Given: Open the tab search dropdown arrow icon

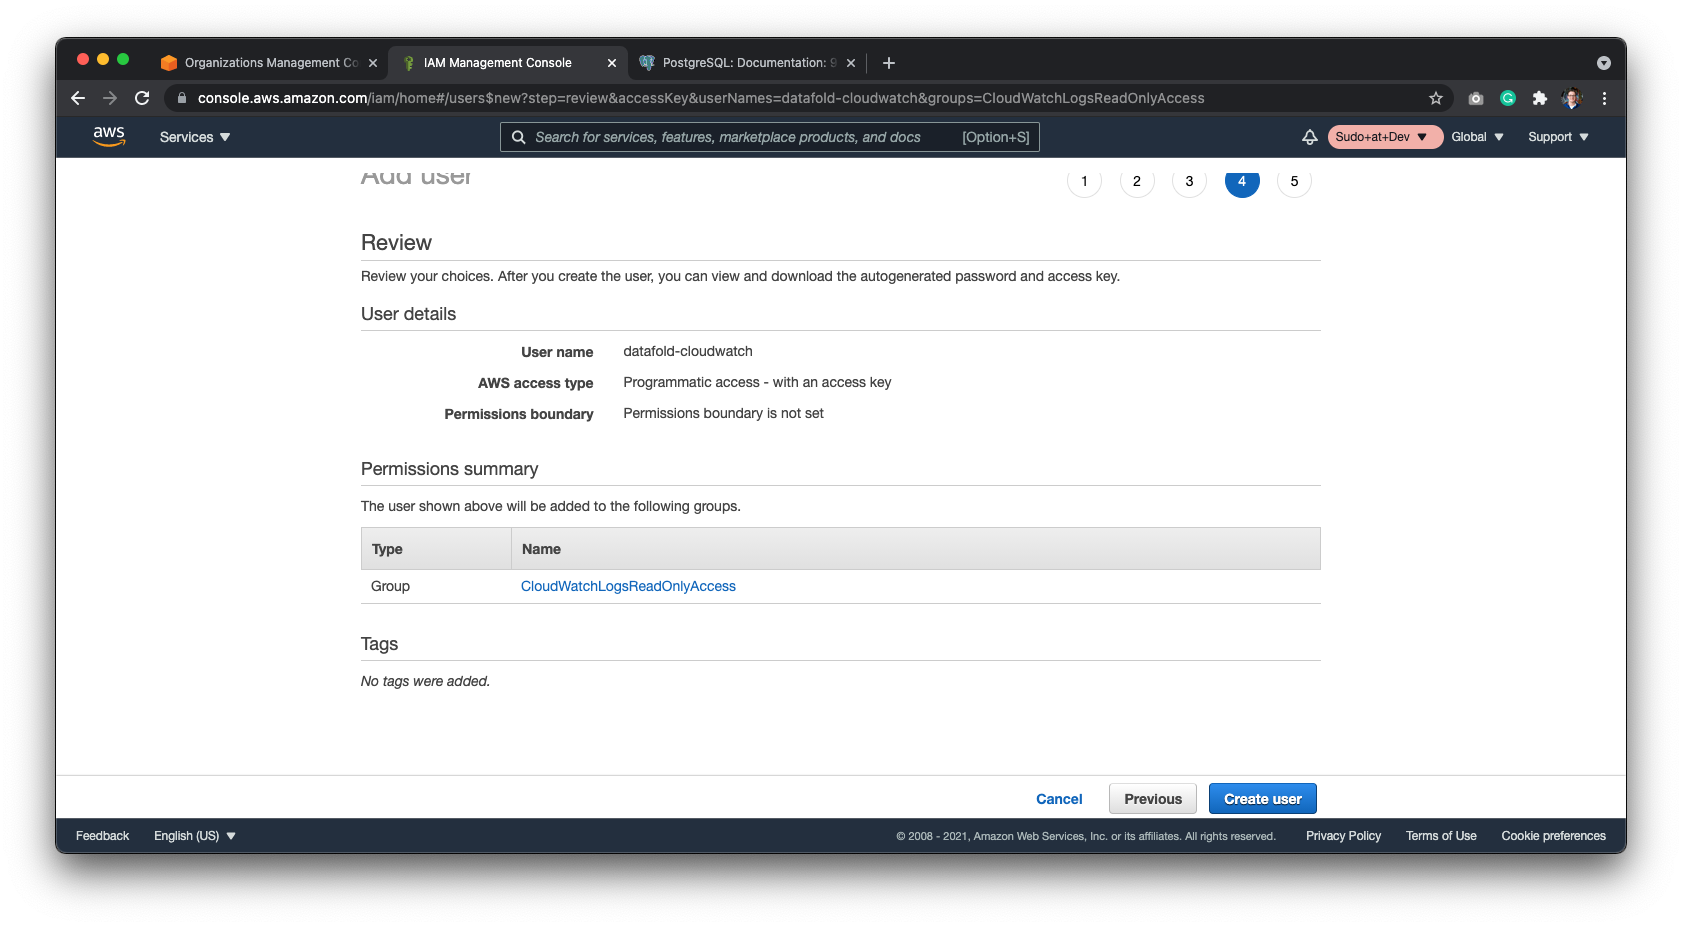Looking at the screenshot, I should click(1604, 63).
